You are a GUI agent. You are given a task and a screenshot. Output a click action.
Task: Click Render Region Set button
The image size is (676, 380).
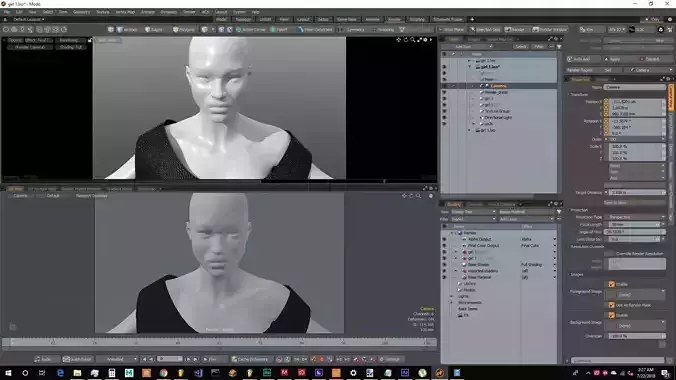point(607,70)
